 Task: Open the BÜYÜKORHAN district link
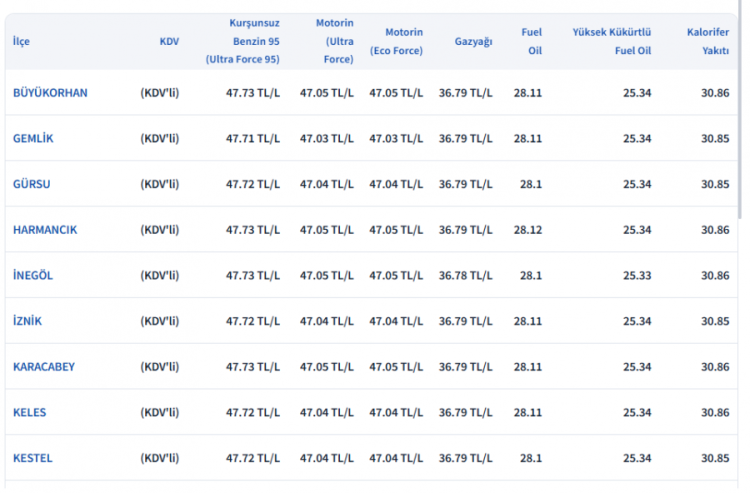pyautogui.click(x=50, y=93)
